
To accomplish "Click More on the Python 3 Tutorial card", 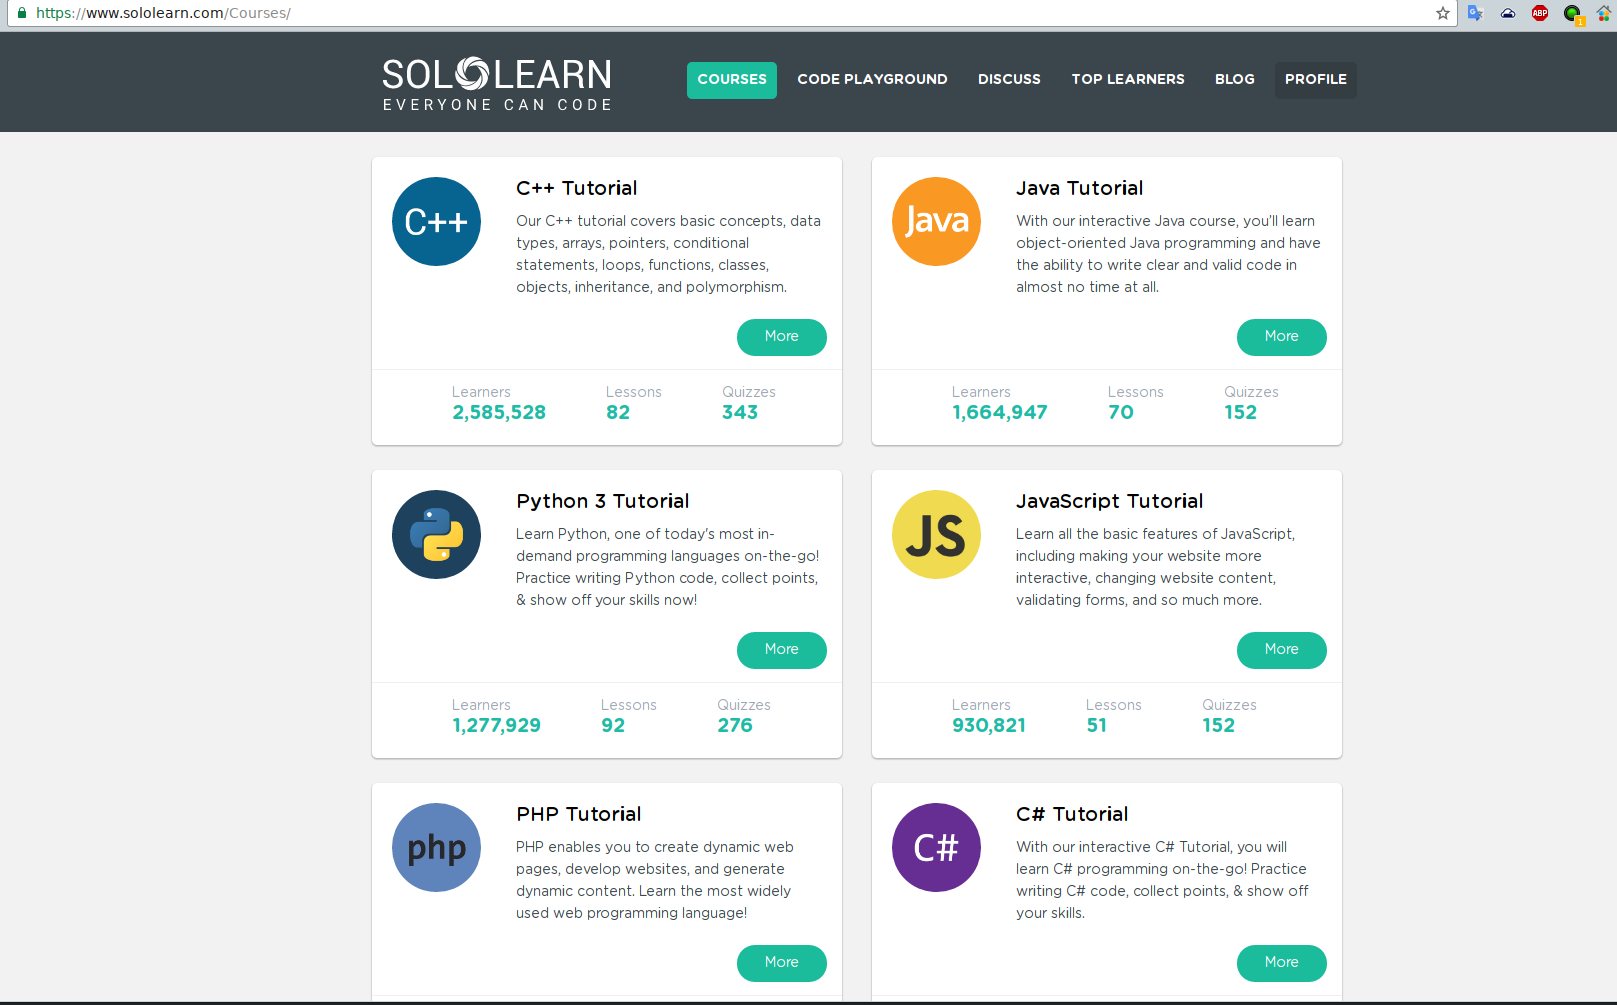I will click(x=782, y=650).
